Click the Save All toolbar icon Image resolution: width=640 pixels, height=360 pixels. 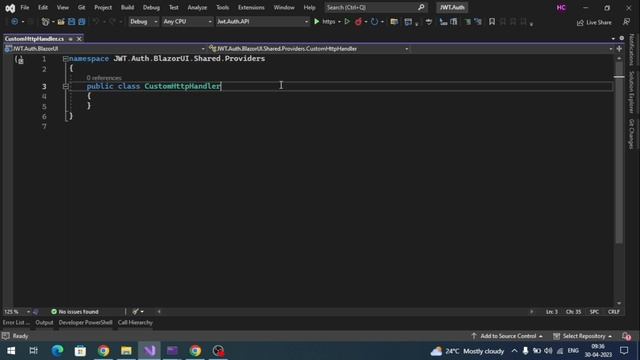pos(82,22)
